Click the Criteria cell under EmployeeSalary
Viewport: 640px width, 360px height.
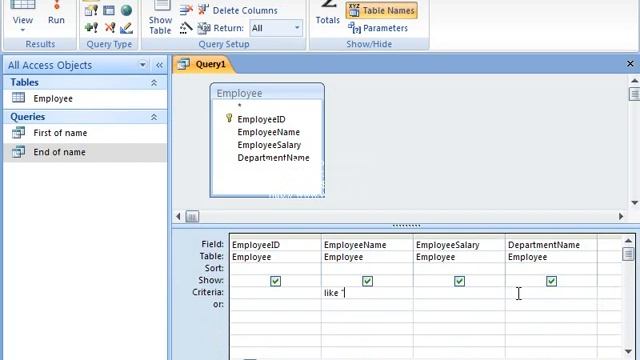coord(459,293)
